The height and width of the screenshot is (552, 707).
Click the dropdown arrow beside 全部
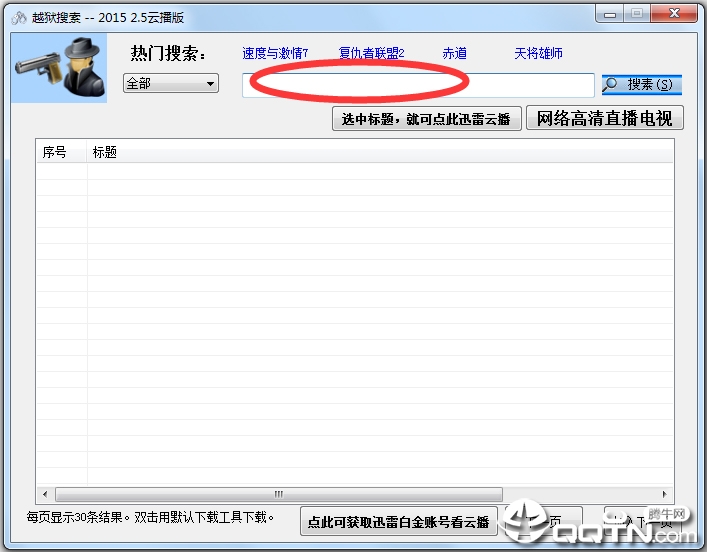pyautogui.click(x=210, y=84)
